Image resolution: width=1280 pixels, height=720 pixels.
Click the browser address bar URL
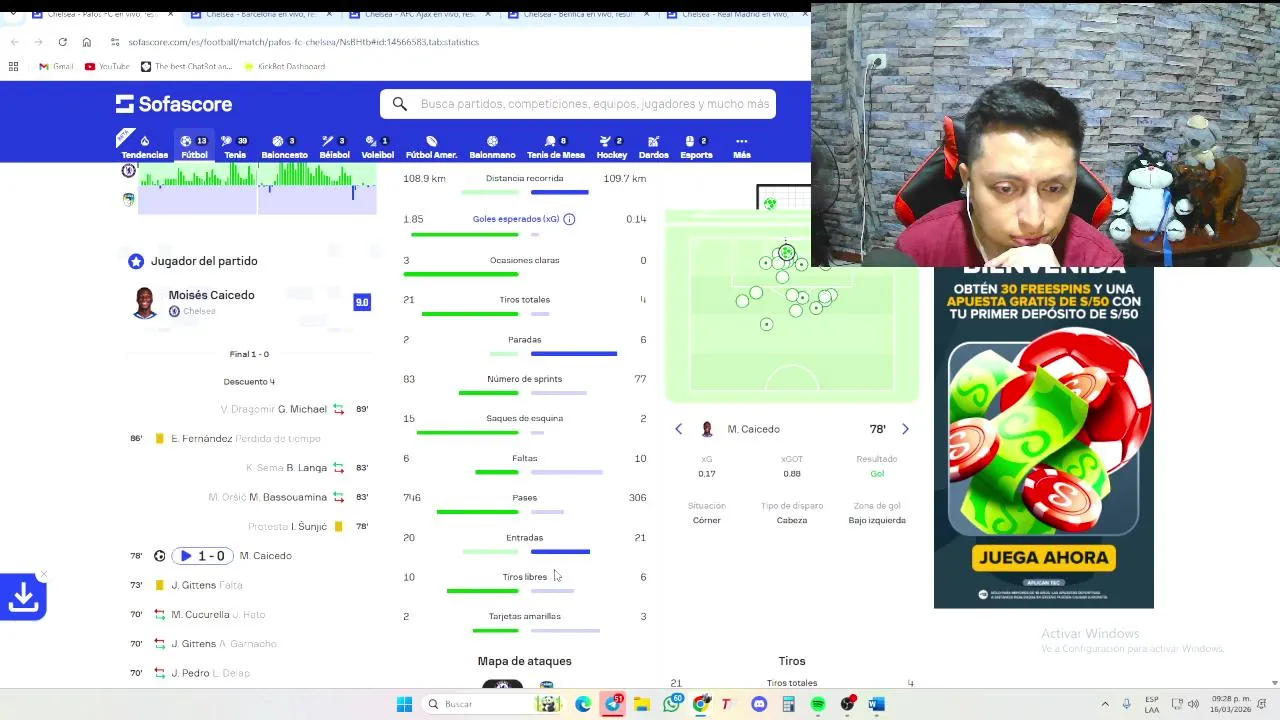[303, 42]
